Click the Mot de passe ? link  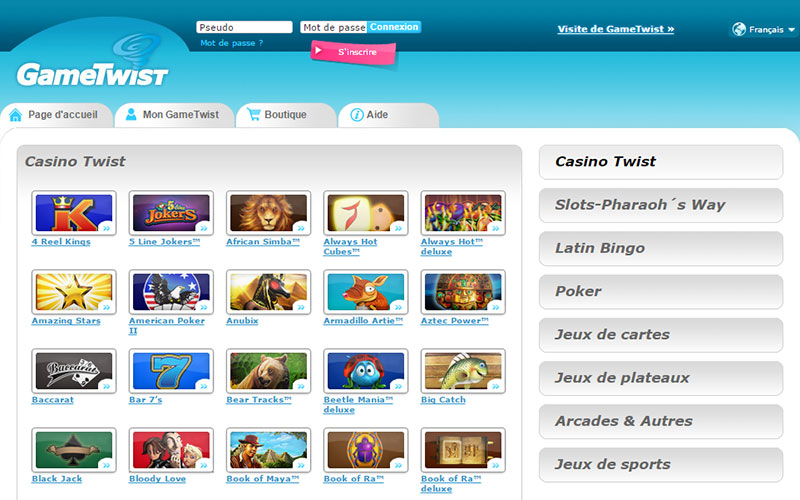232,43
